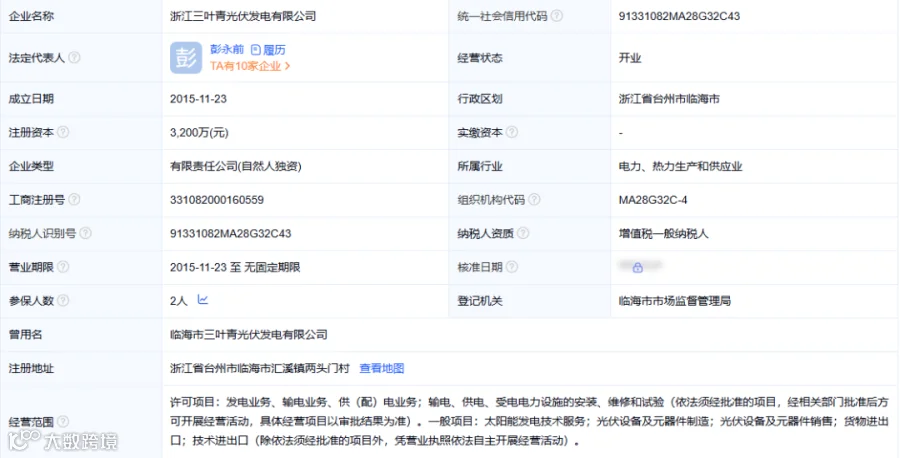The height and width of the screenshot is (458, 900).
Task: Select registration number 331082000160559
Action: coord(217,200)
